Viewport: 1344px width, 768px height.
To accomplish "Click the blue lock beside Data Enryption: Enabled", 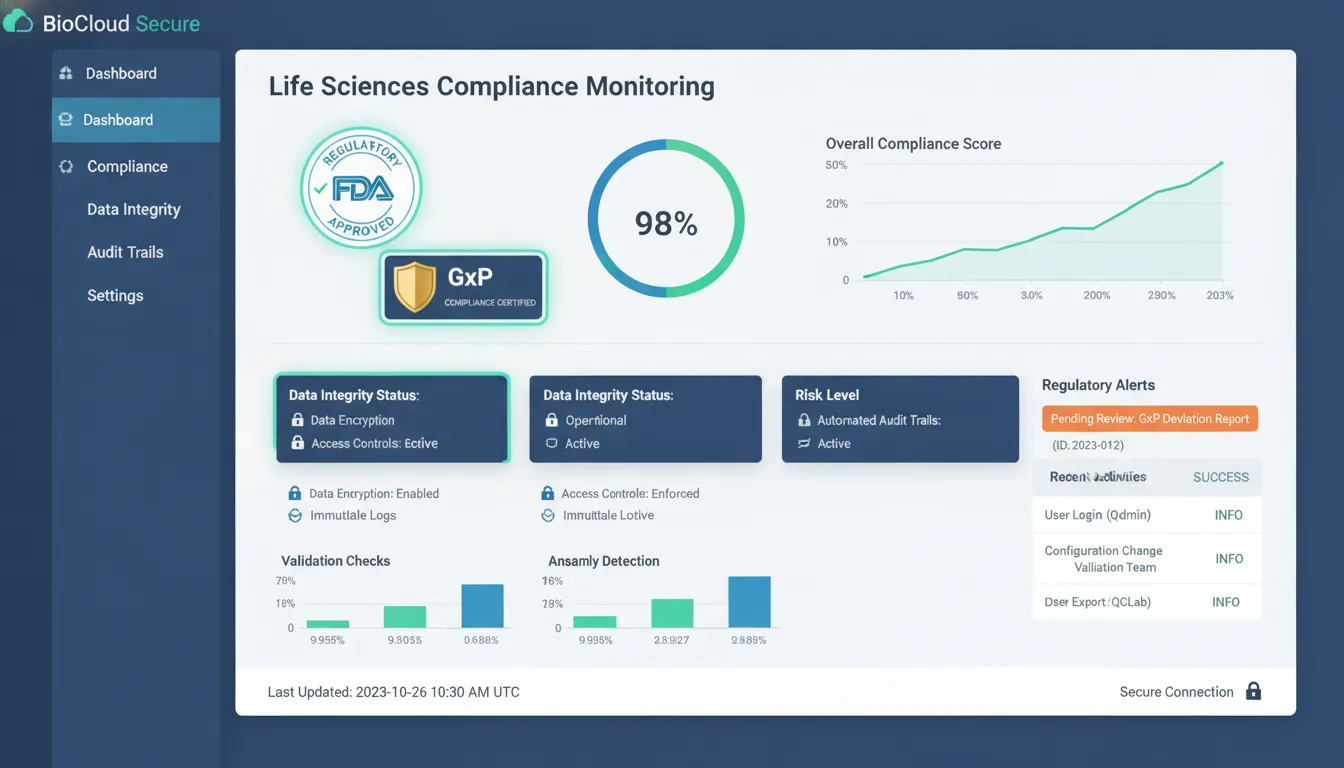I will [x=294, y=493].
